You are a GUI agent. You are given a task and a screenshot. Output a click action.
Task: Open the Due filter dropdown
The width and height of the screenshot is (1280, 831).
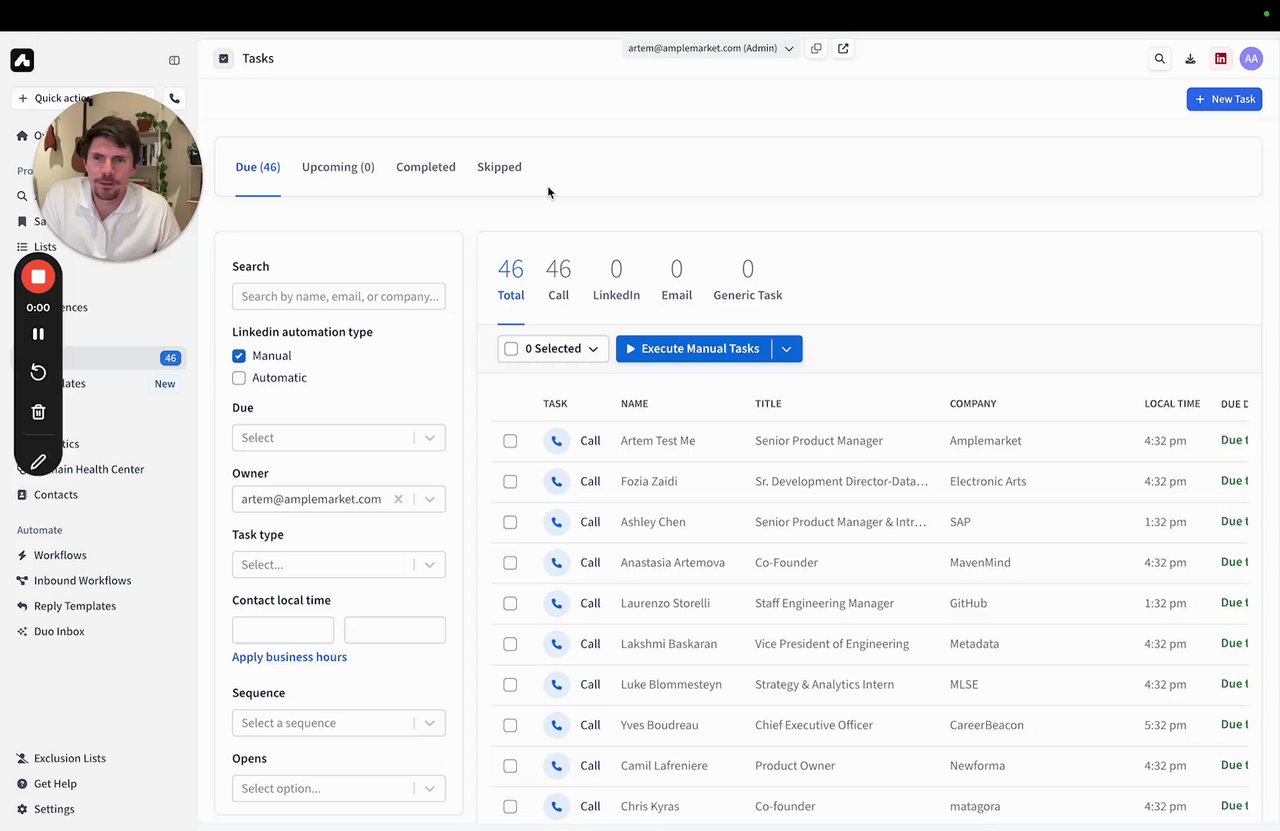click(x=339, y=438)
